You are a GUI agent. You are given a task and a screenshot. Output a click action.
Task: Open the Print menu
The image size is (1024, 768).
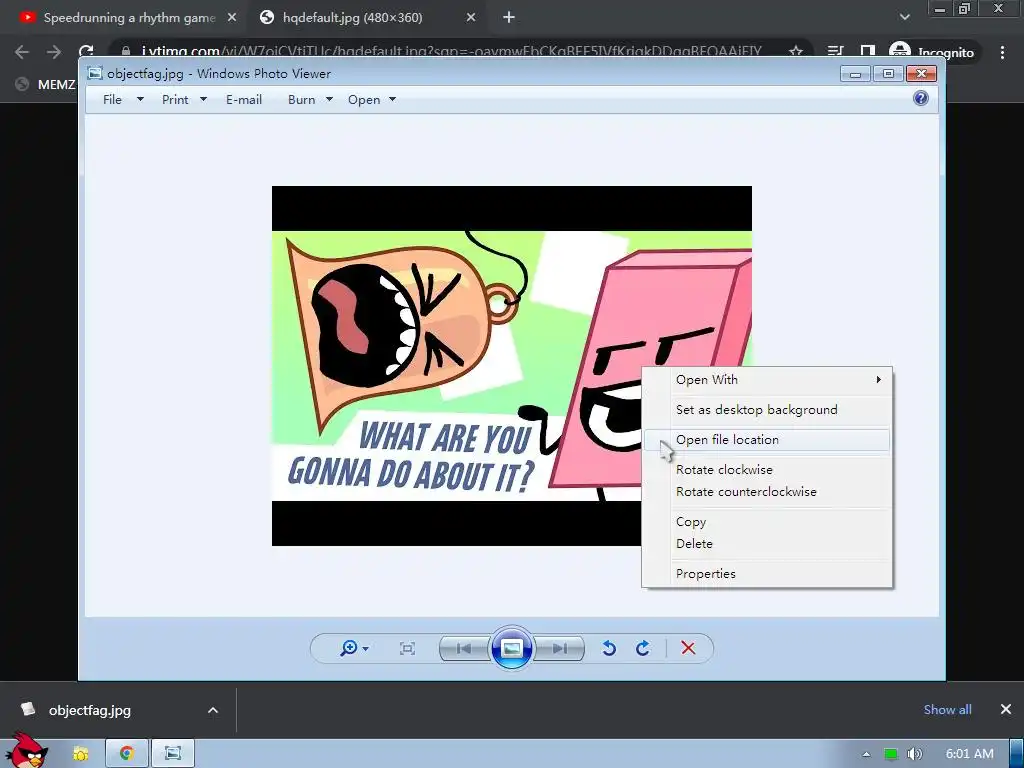[175, 99]
